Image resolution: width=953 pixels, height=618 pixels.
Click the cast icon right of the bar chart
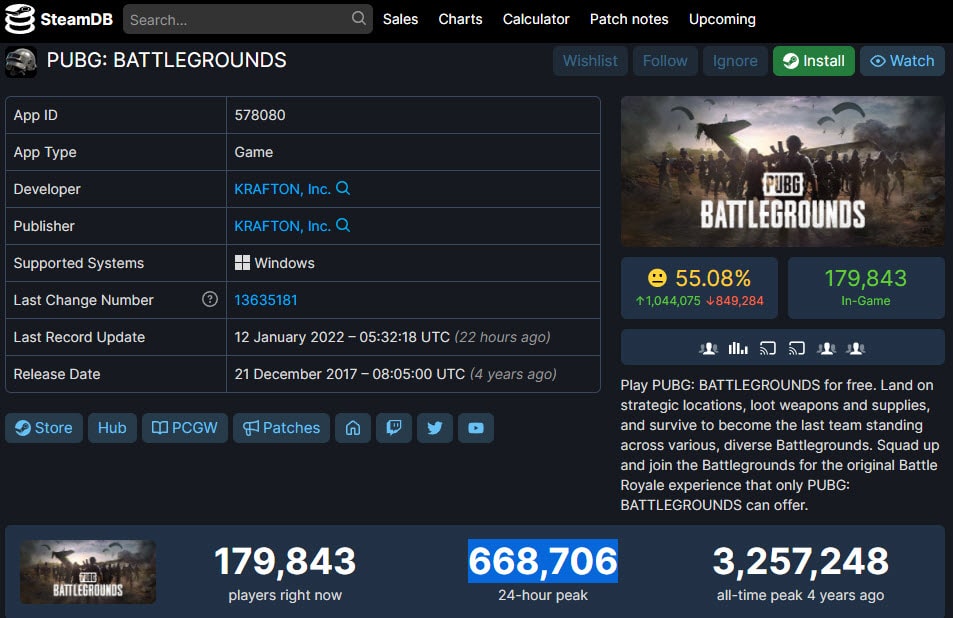coord(768,348)
